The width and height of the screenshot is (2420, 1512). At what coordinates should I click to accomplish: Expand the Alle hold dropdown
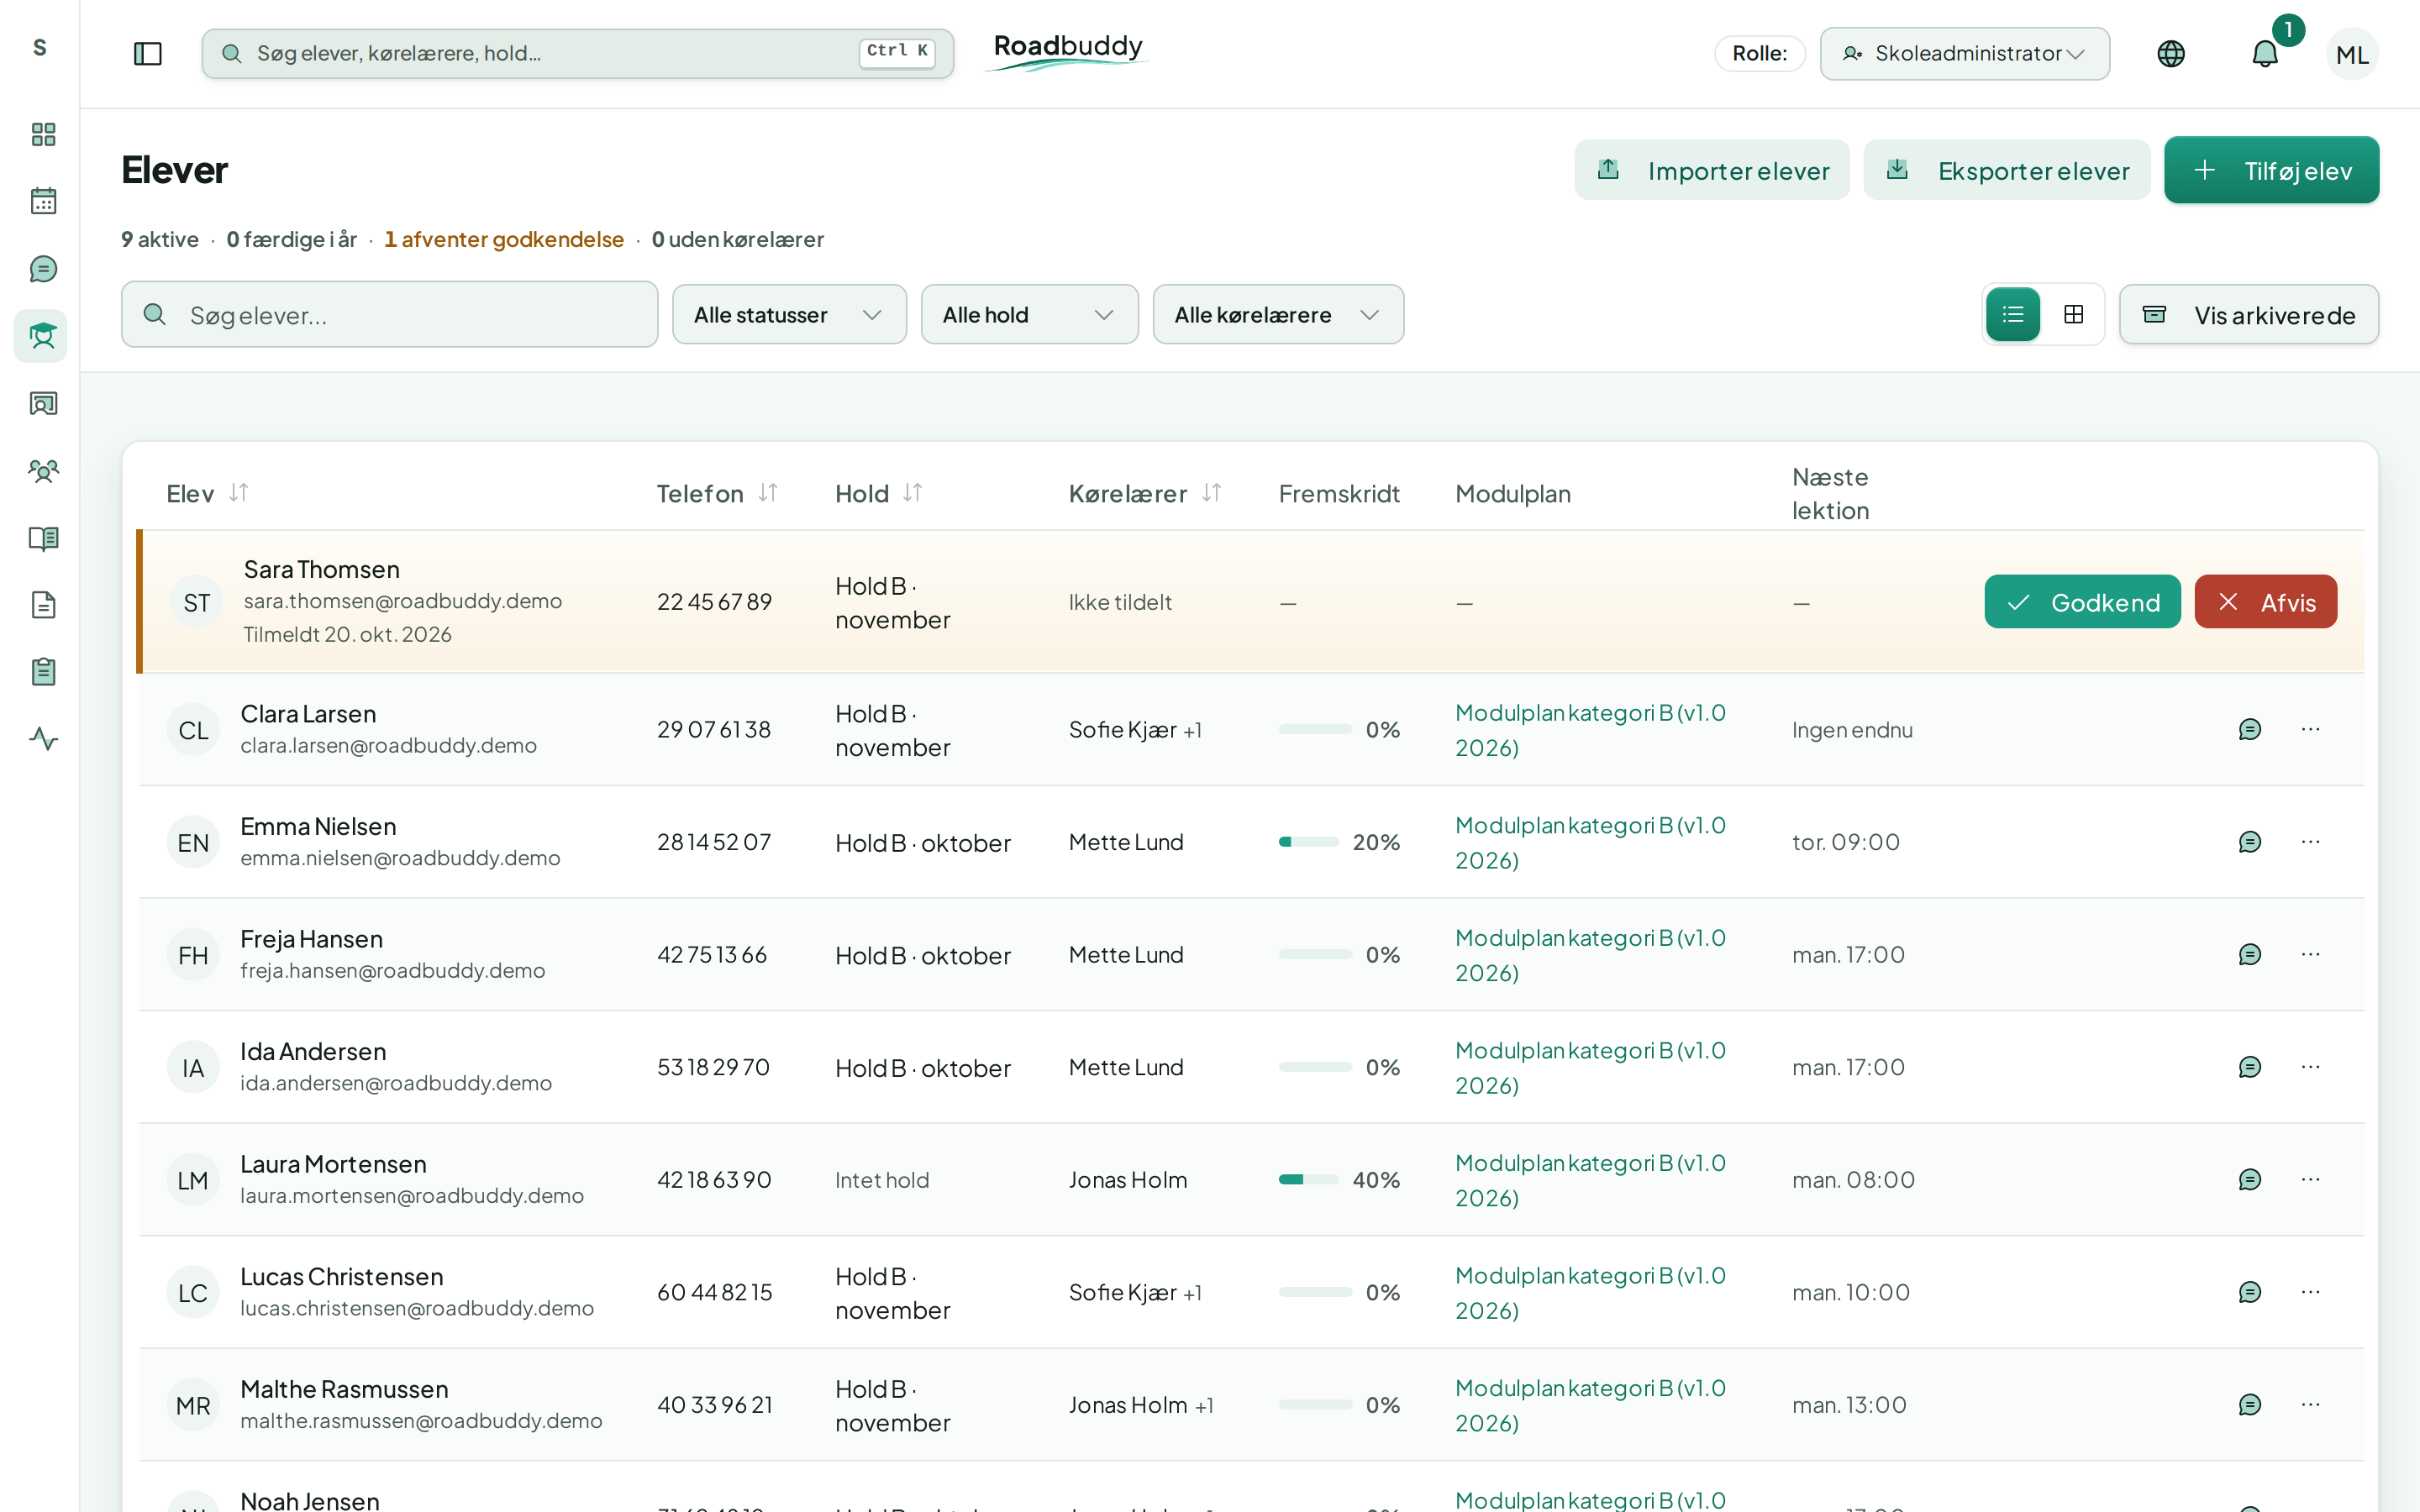[x=1029, y=315]
